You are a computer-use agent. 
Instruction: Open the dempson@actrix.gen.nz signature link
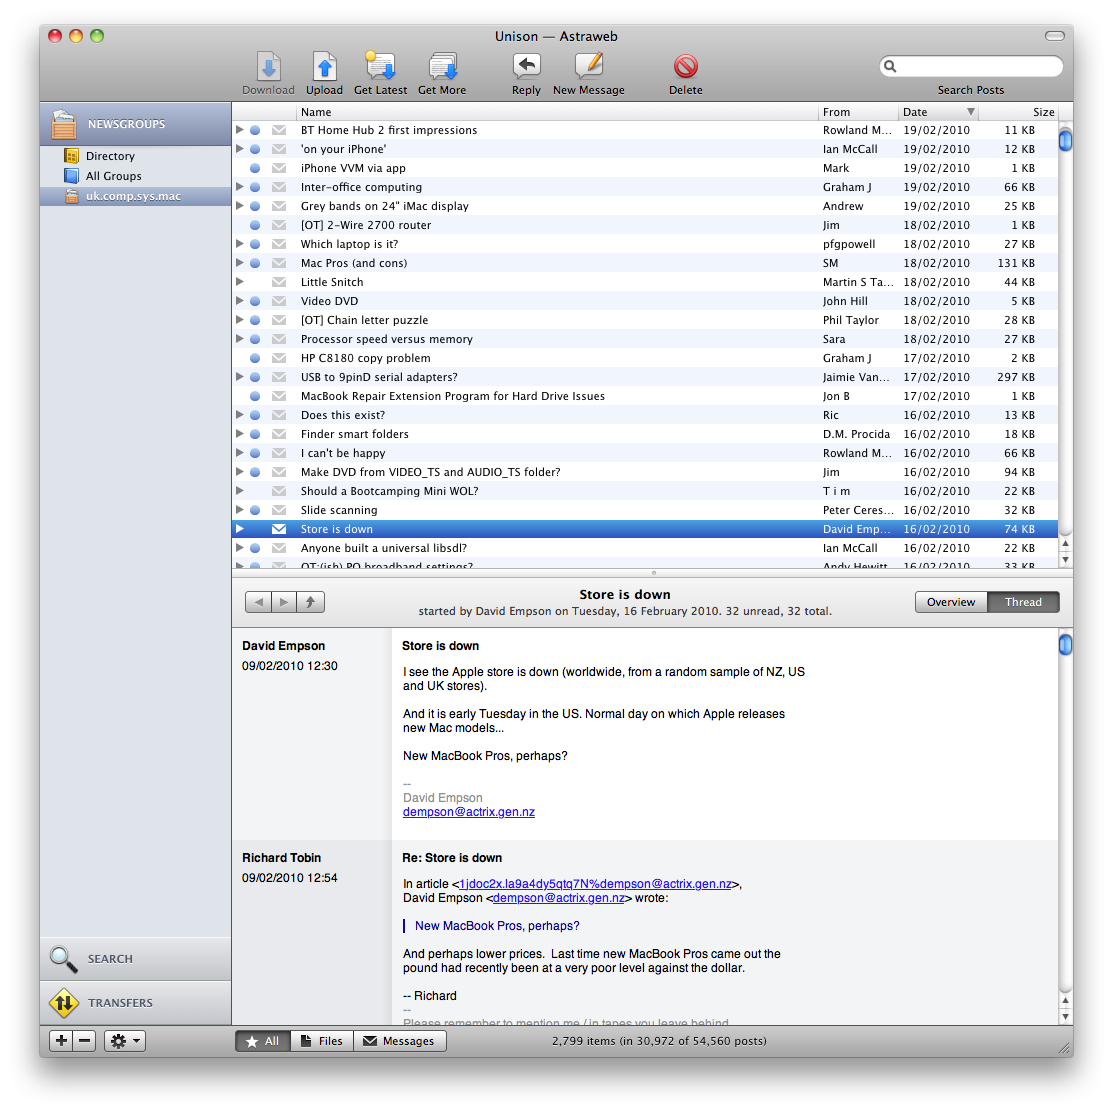tap(468, 812)
